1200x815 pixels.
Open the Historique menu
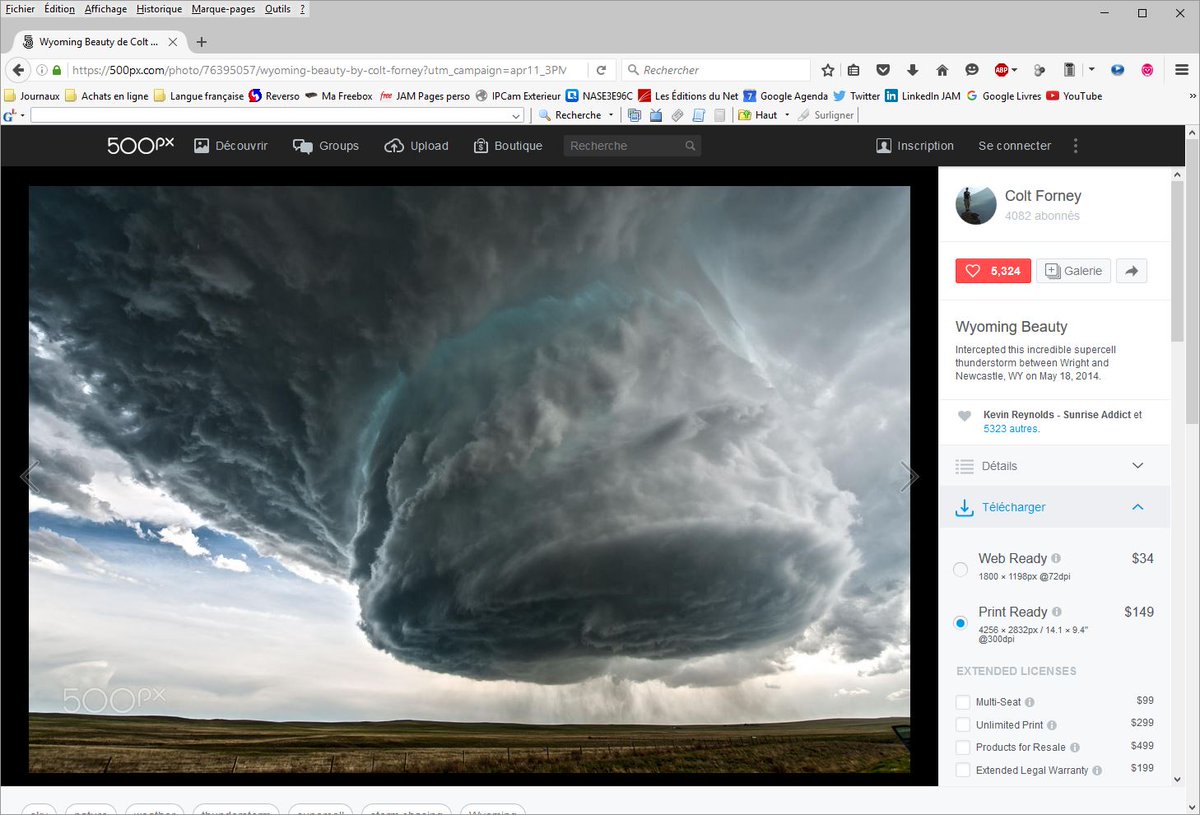pos(159,9)
